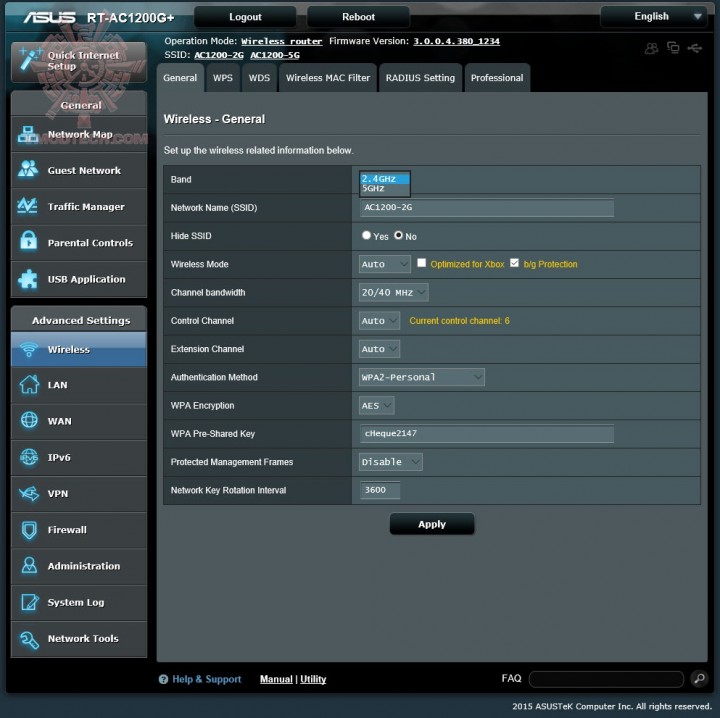
Task: Click 'Current control channel: 6' text
Action: 459,321
